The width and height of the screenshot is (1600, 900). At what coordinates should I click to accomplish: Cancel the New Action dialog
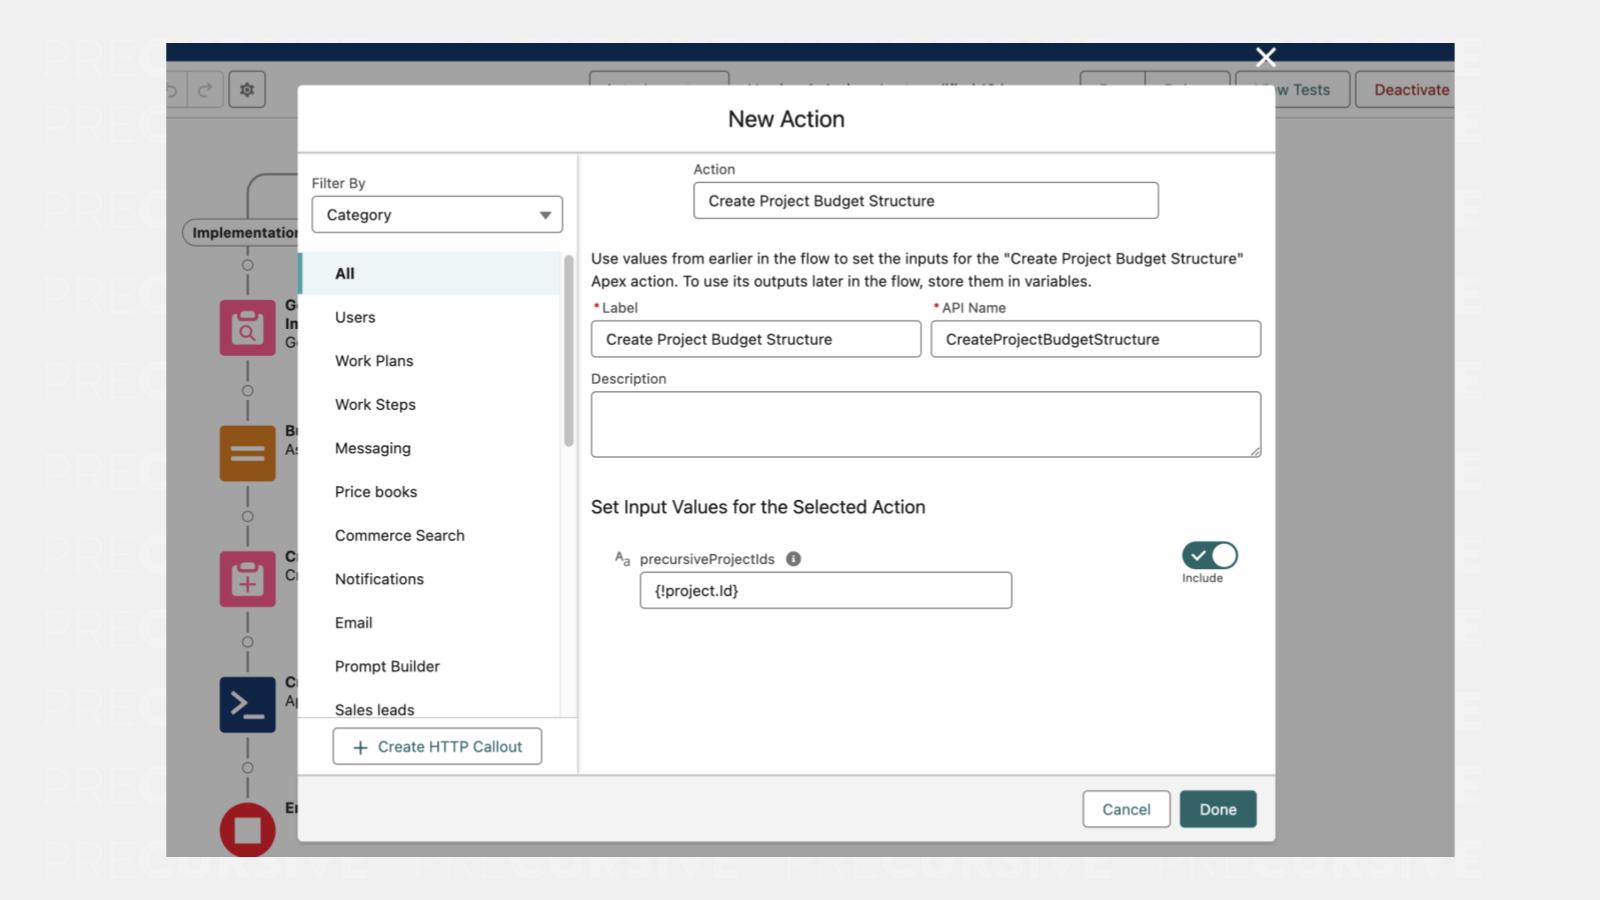1126,809
